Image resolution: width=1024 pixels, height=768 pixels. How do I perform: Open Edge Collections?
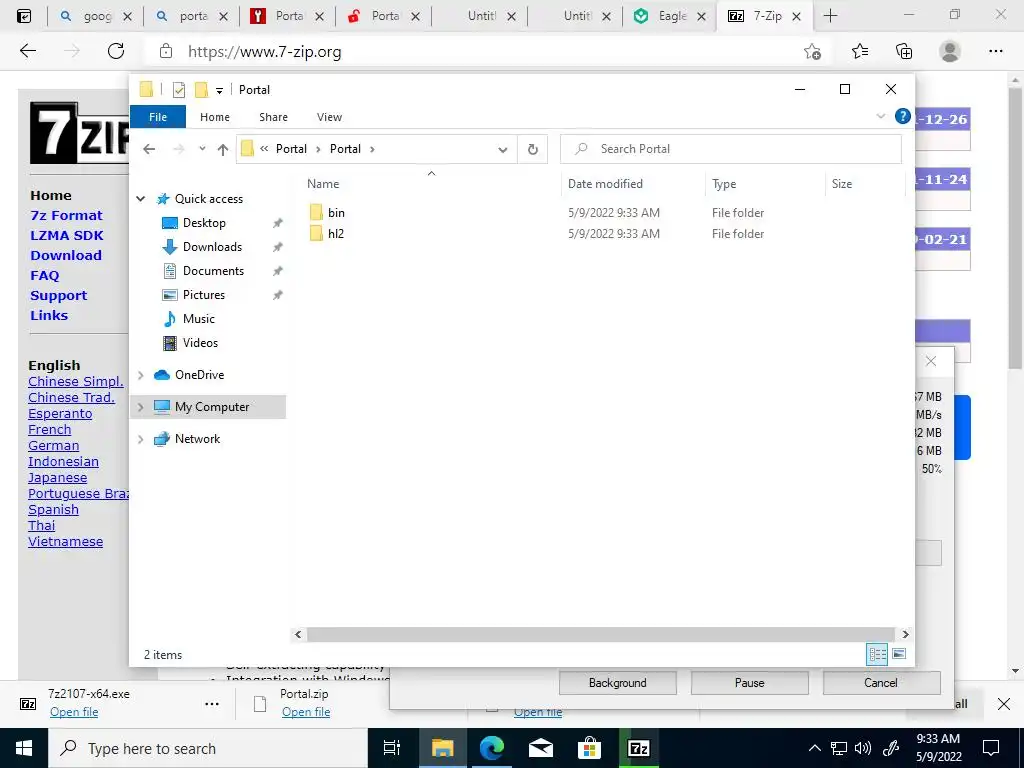point(904,51)
